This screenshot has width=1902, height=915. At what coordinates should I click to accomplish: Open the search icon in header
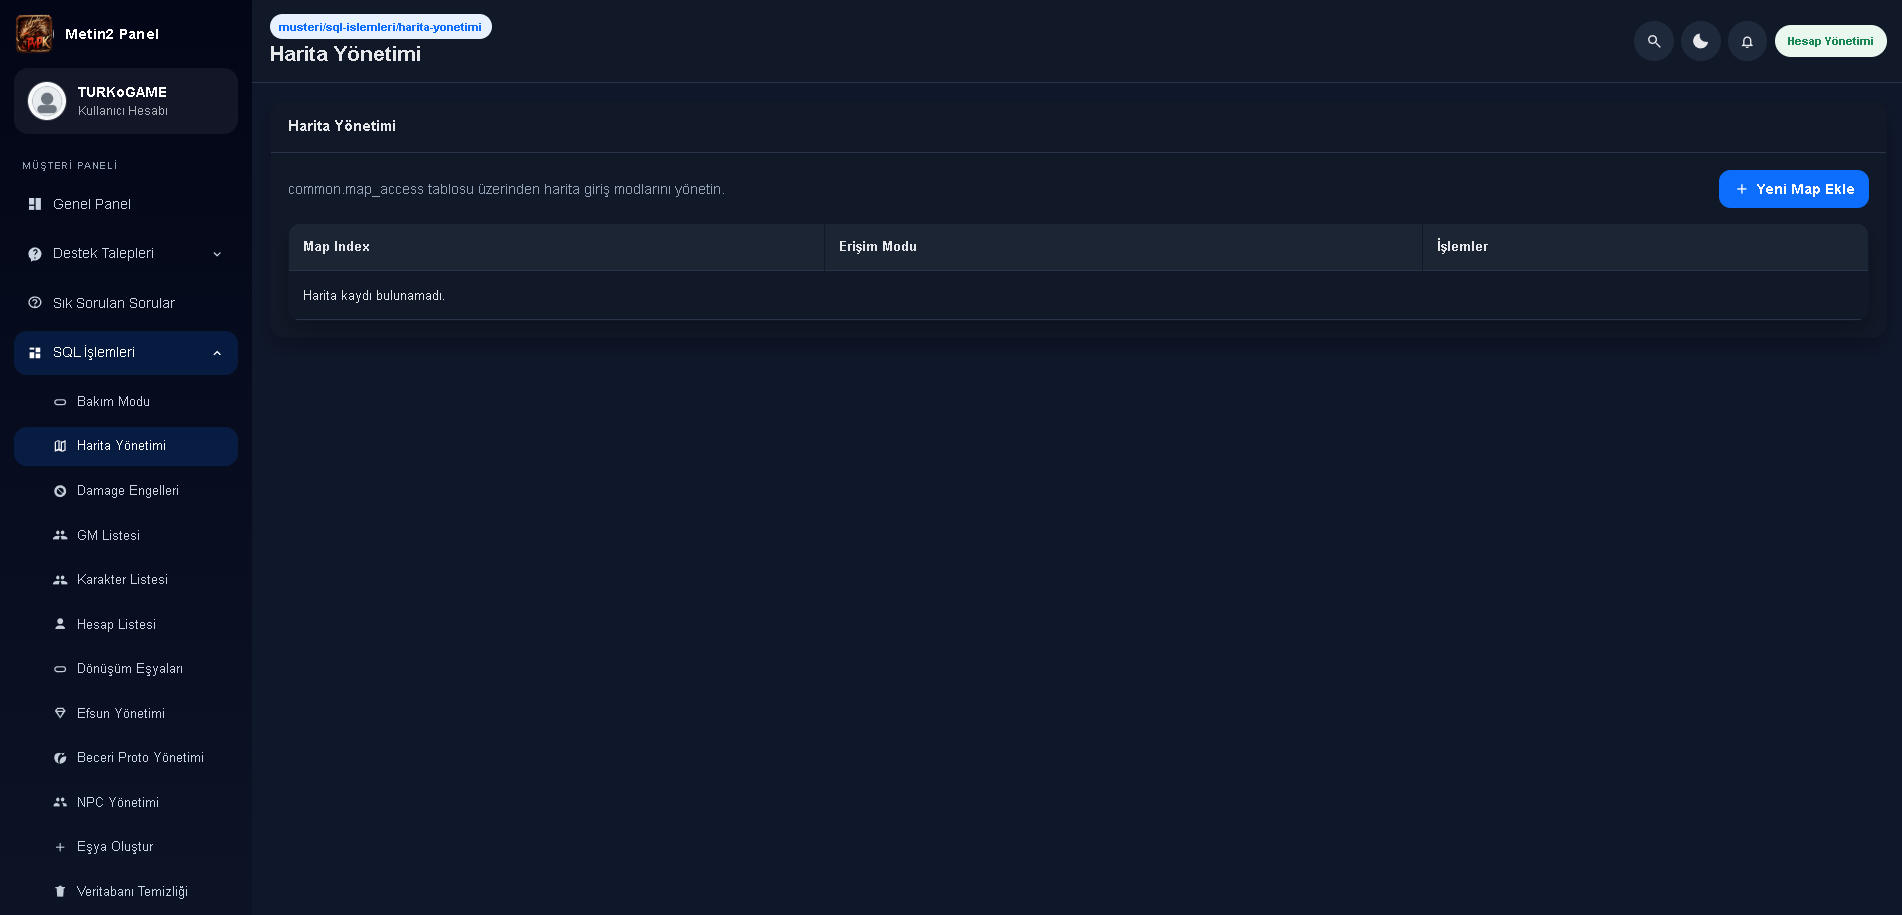(1654, 41)
